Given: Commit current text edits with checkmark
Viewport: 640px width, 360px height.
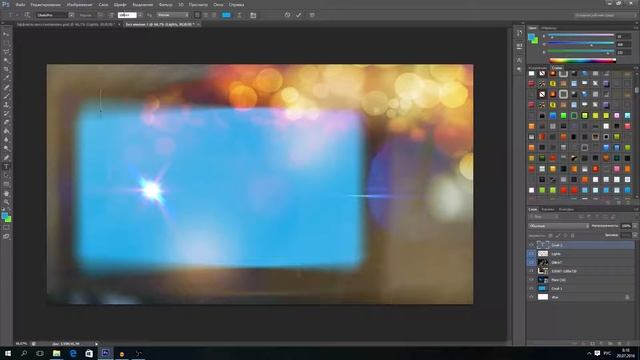Looking at the screenshot, I should pyautogui.click(x=299, y=15).
